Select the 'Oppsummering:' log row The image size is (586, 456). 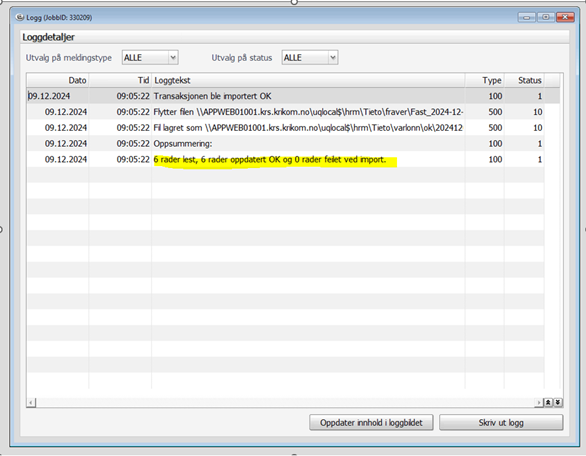(286, 144)
